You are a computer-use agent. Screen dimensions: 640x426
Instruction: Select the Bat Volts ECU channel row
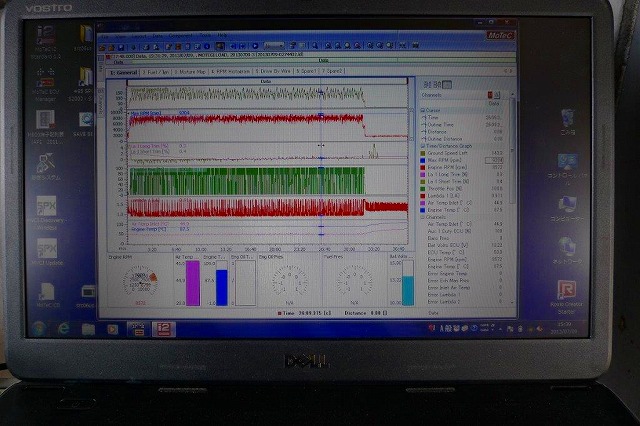coord(464,245)
